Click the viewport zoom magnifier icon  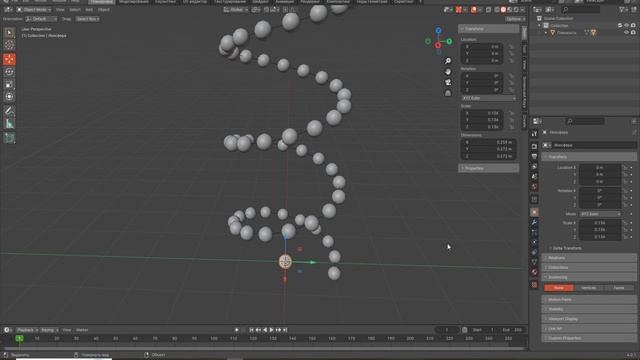(x=448, y=61)
